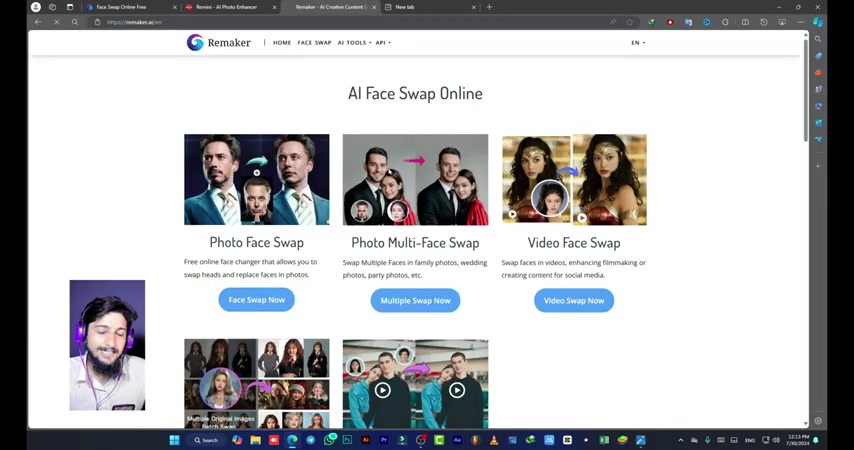The height and width of the screenshot is (450, 854).
Task: Launch Illustrator from taskbar
Action: click(365, 440)
